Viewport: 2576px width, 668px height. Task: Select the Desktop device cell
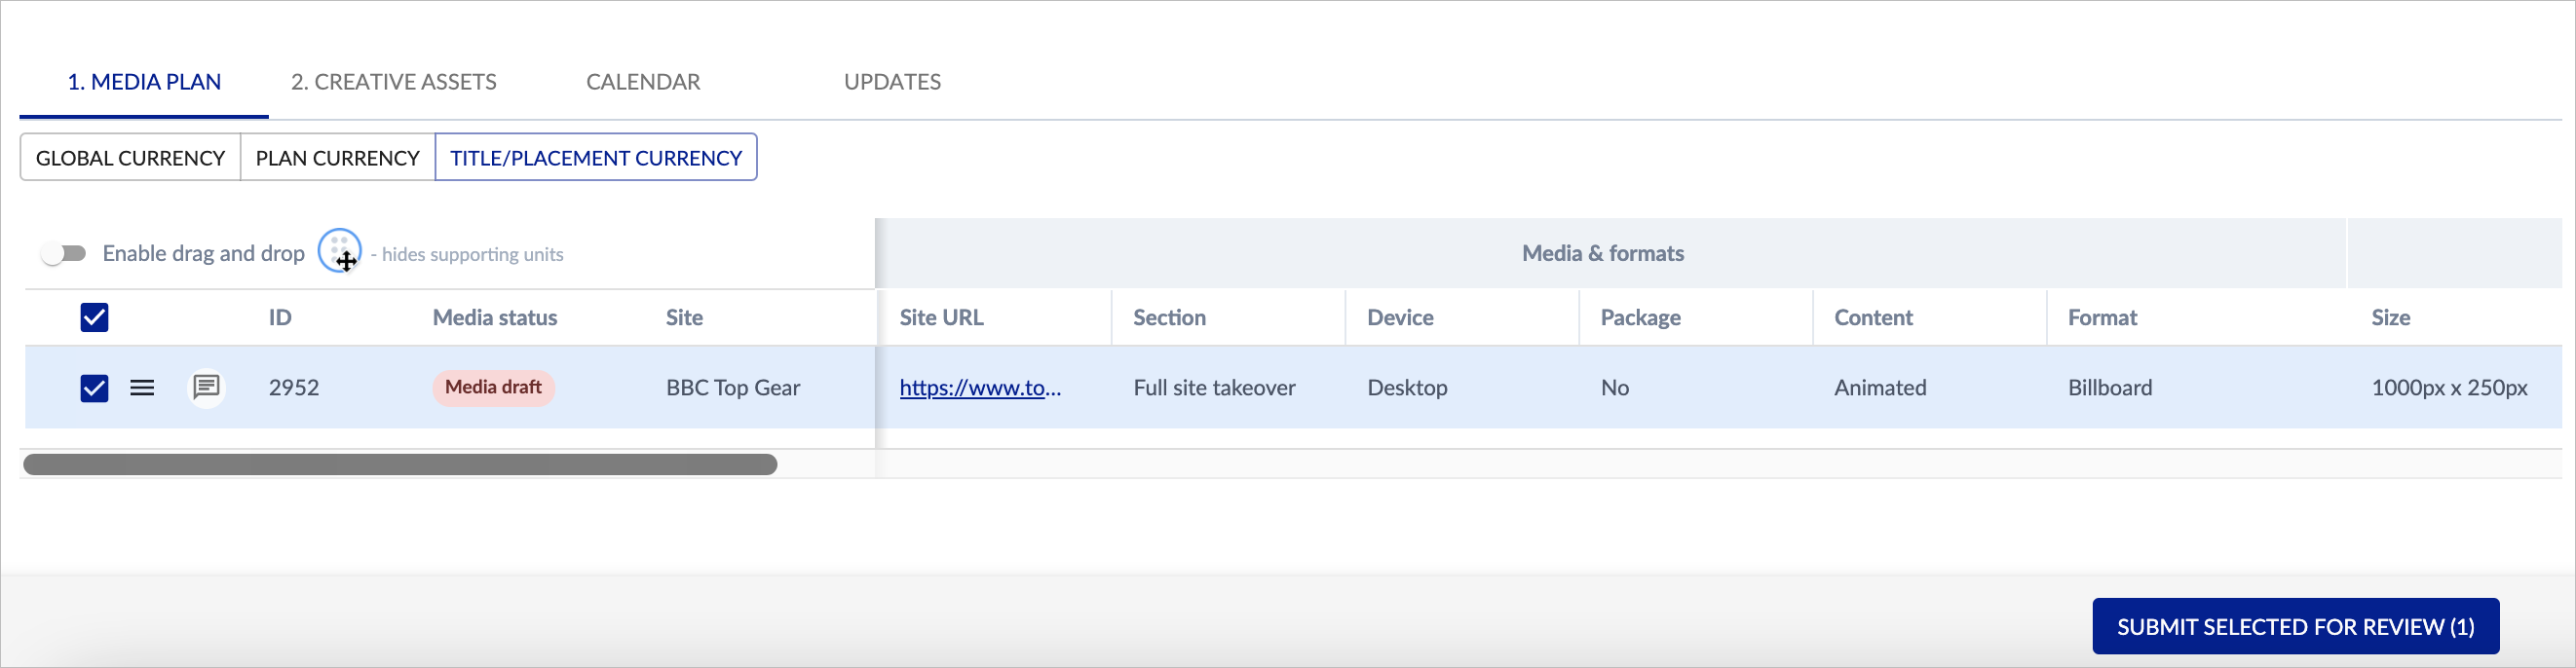pos(1407,387)
